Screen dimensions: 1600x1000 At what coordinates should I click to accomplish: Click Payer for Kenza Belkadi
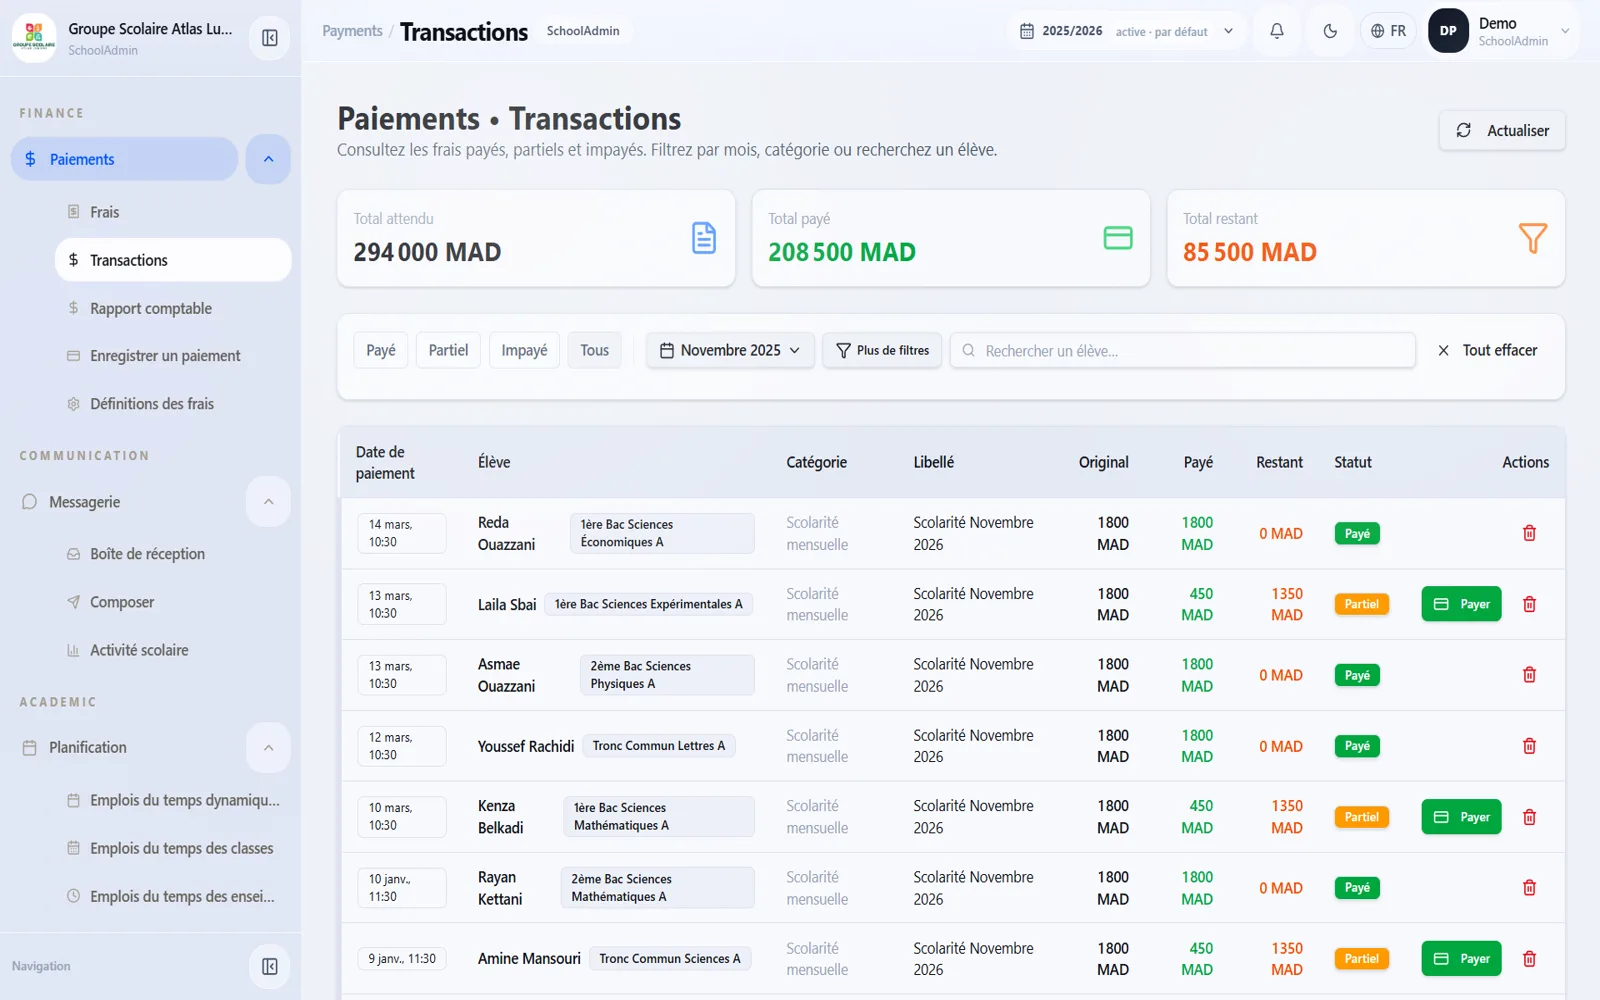[x=1461, y=817]
